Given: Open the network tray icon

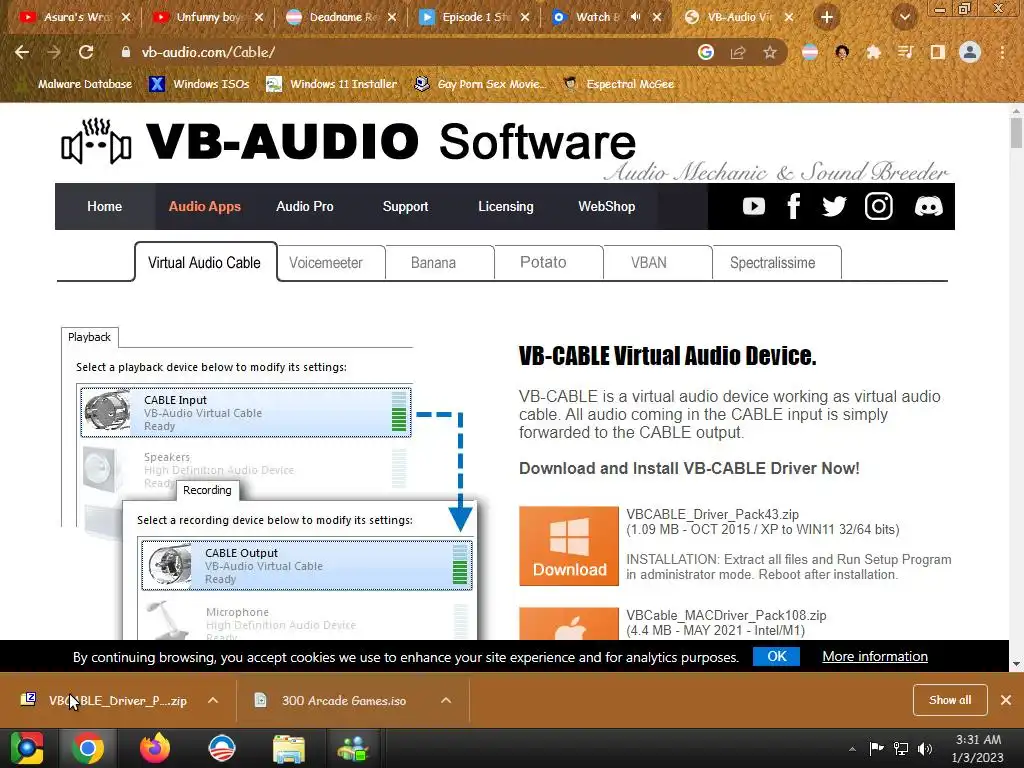Looking at the screenshot, I should (x=901, y=748).
